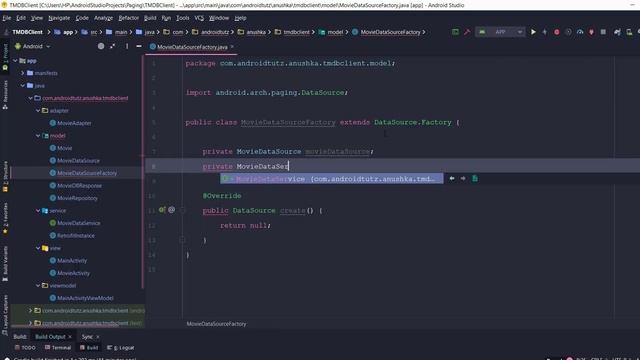The width and height of the screenshot is (640, 360).
Task: Collapse the method fold marker on line 11
Action: [182, 211]
